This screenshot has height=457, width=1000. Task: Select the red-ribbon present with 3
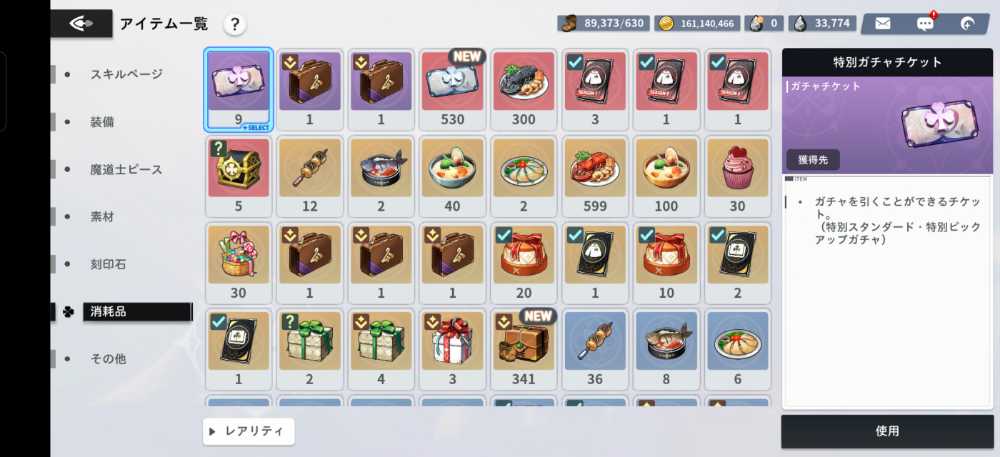pos(452,349)
